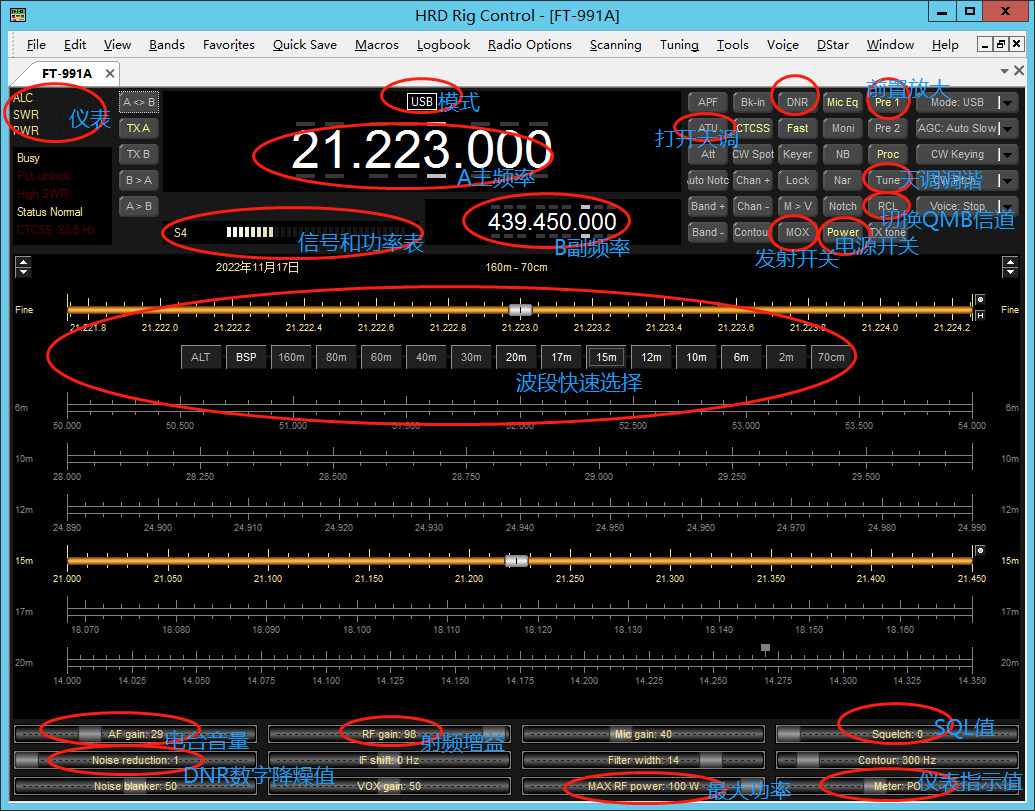Open the Quick Save menu
This screenshot has width=1035, height=811.
point(304,44)
